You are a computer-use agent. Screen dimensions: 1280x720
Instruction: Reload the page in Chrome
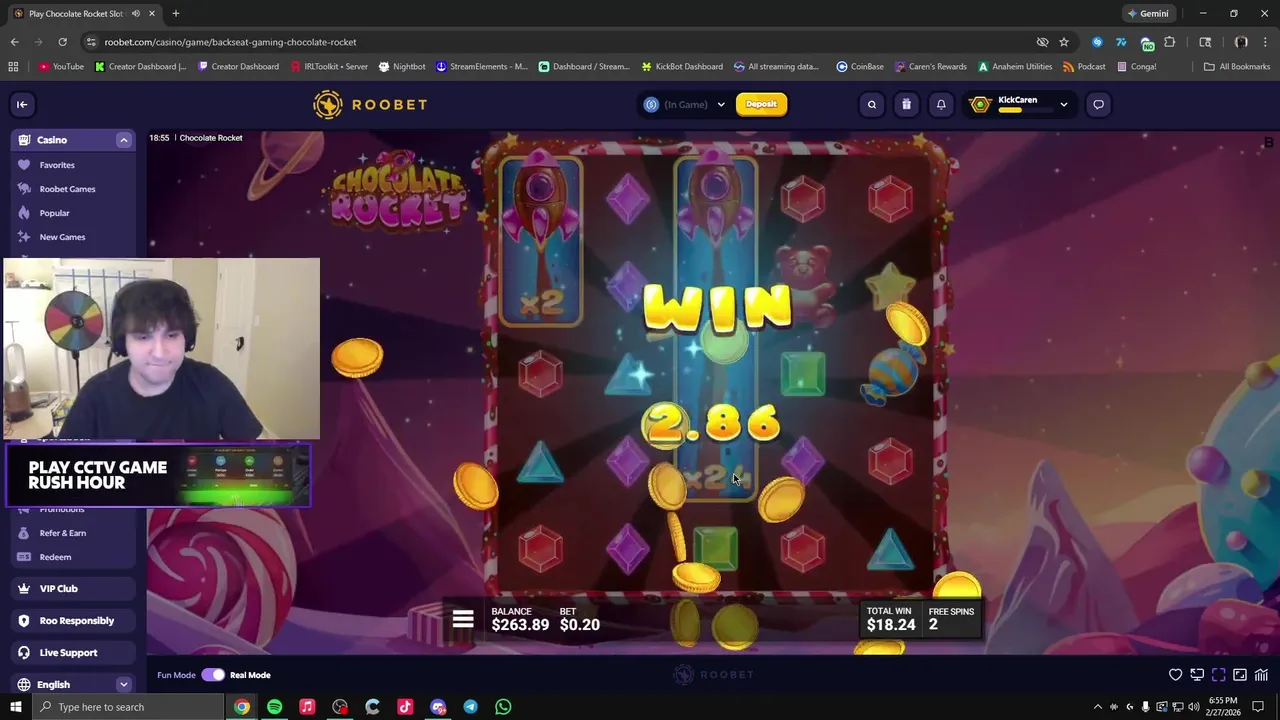pyautogui.click(x=62, y=42)
